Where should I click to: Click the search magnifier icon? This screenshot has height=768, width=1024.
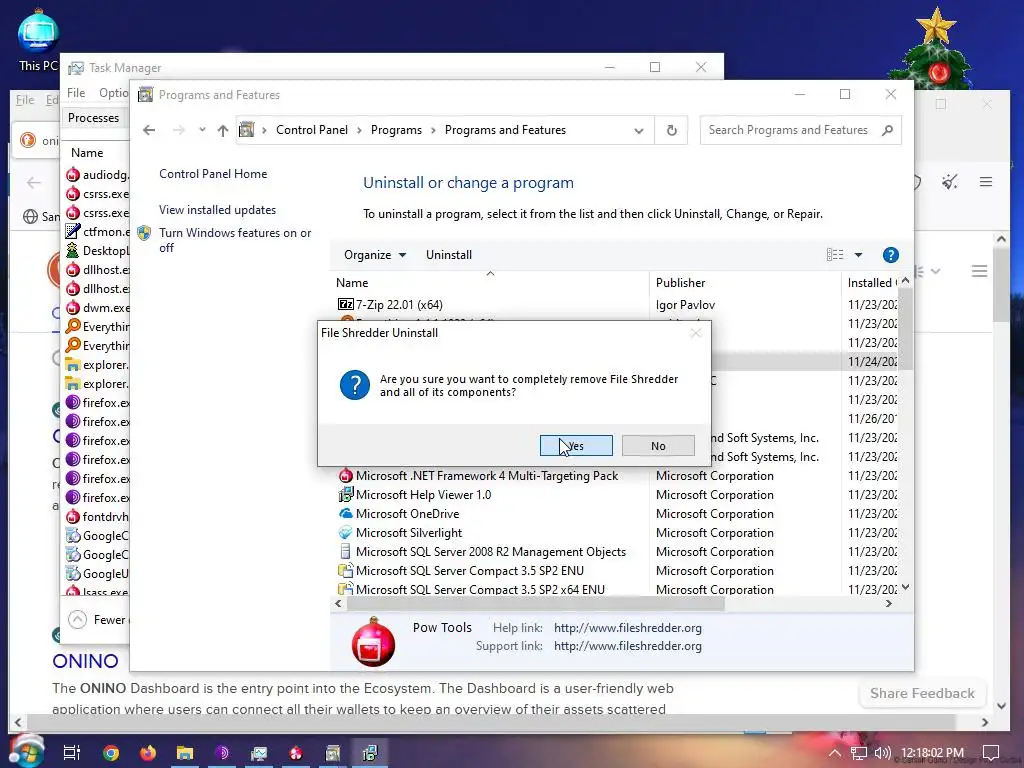(887, 130)
